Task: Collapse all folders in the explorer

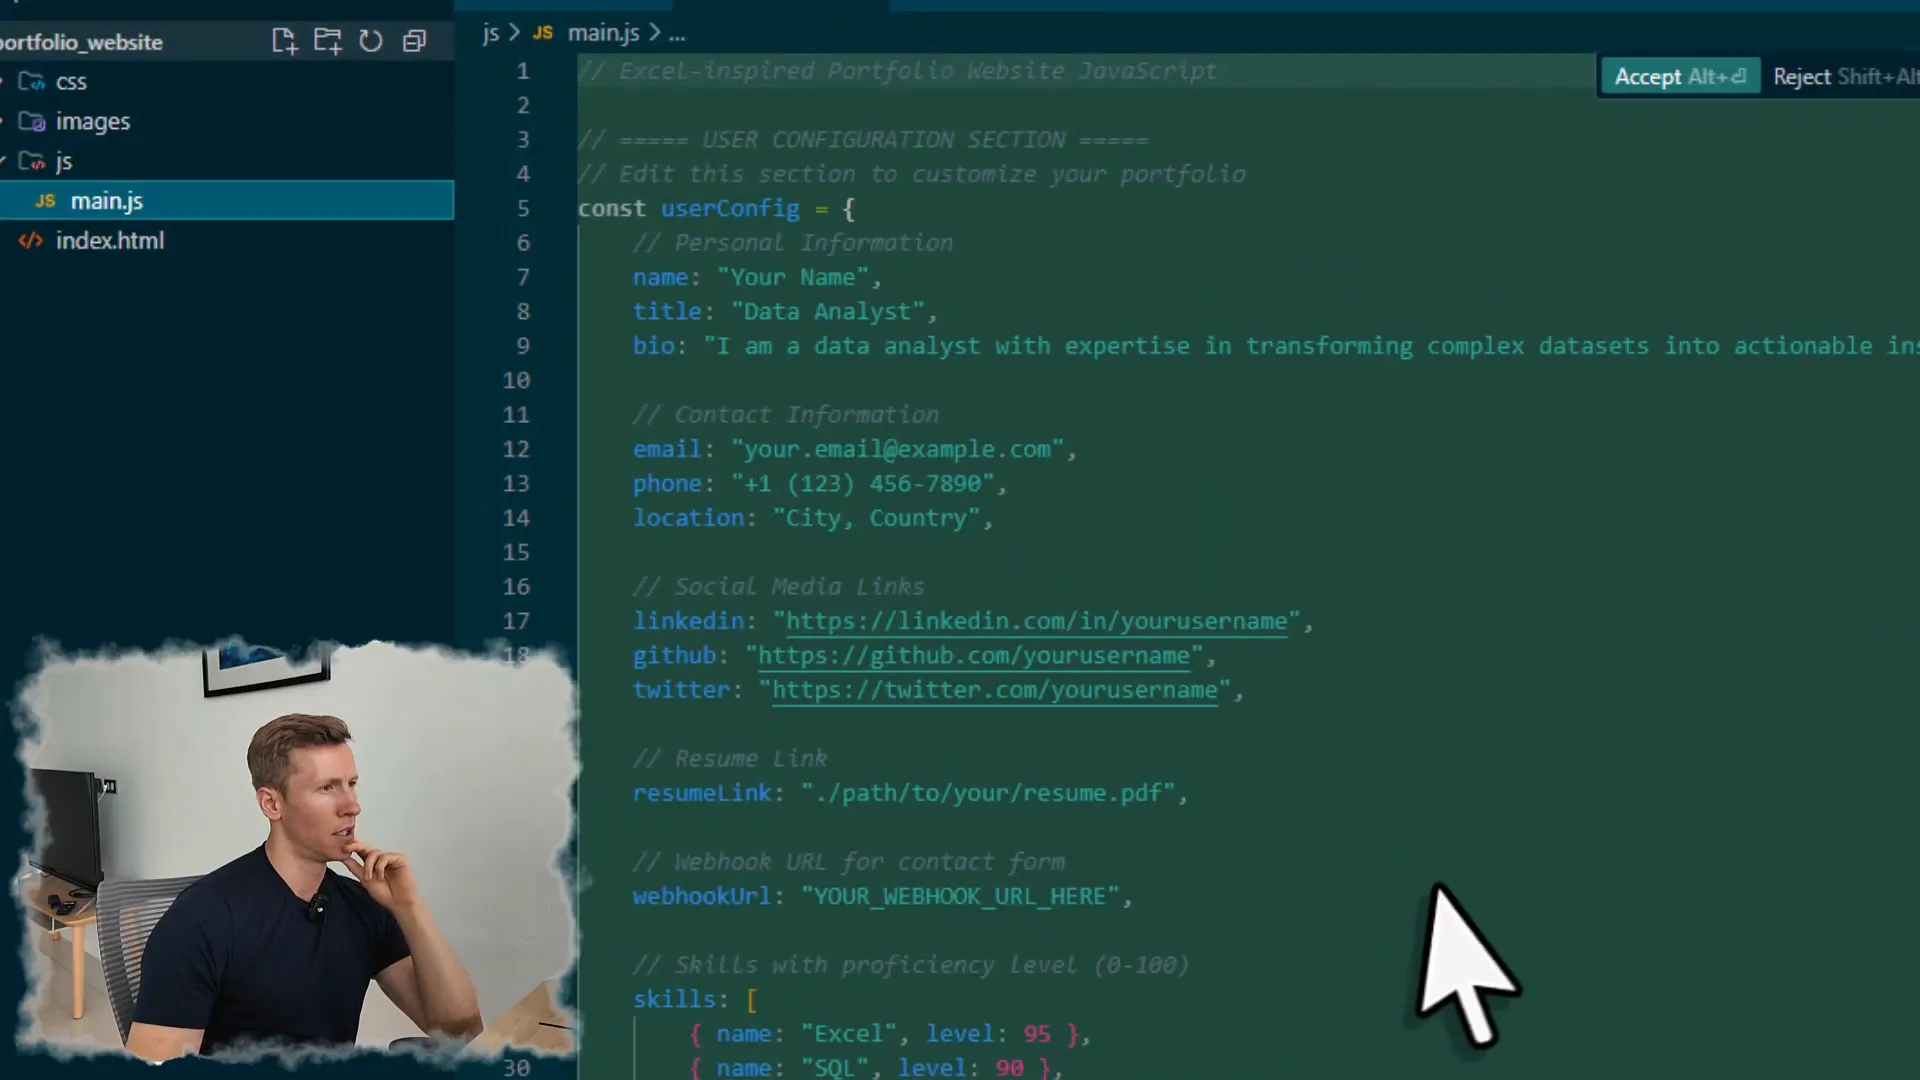Action: (x=414, y=41)
